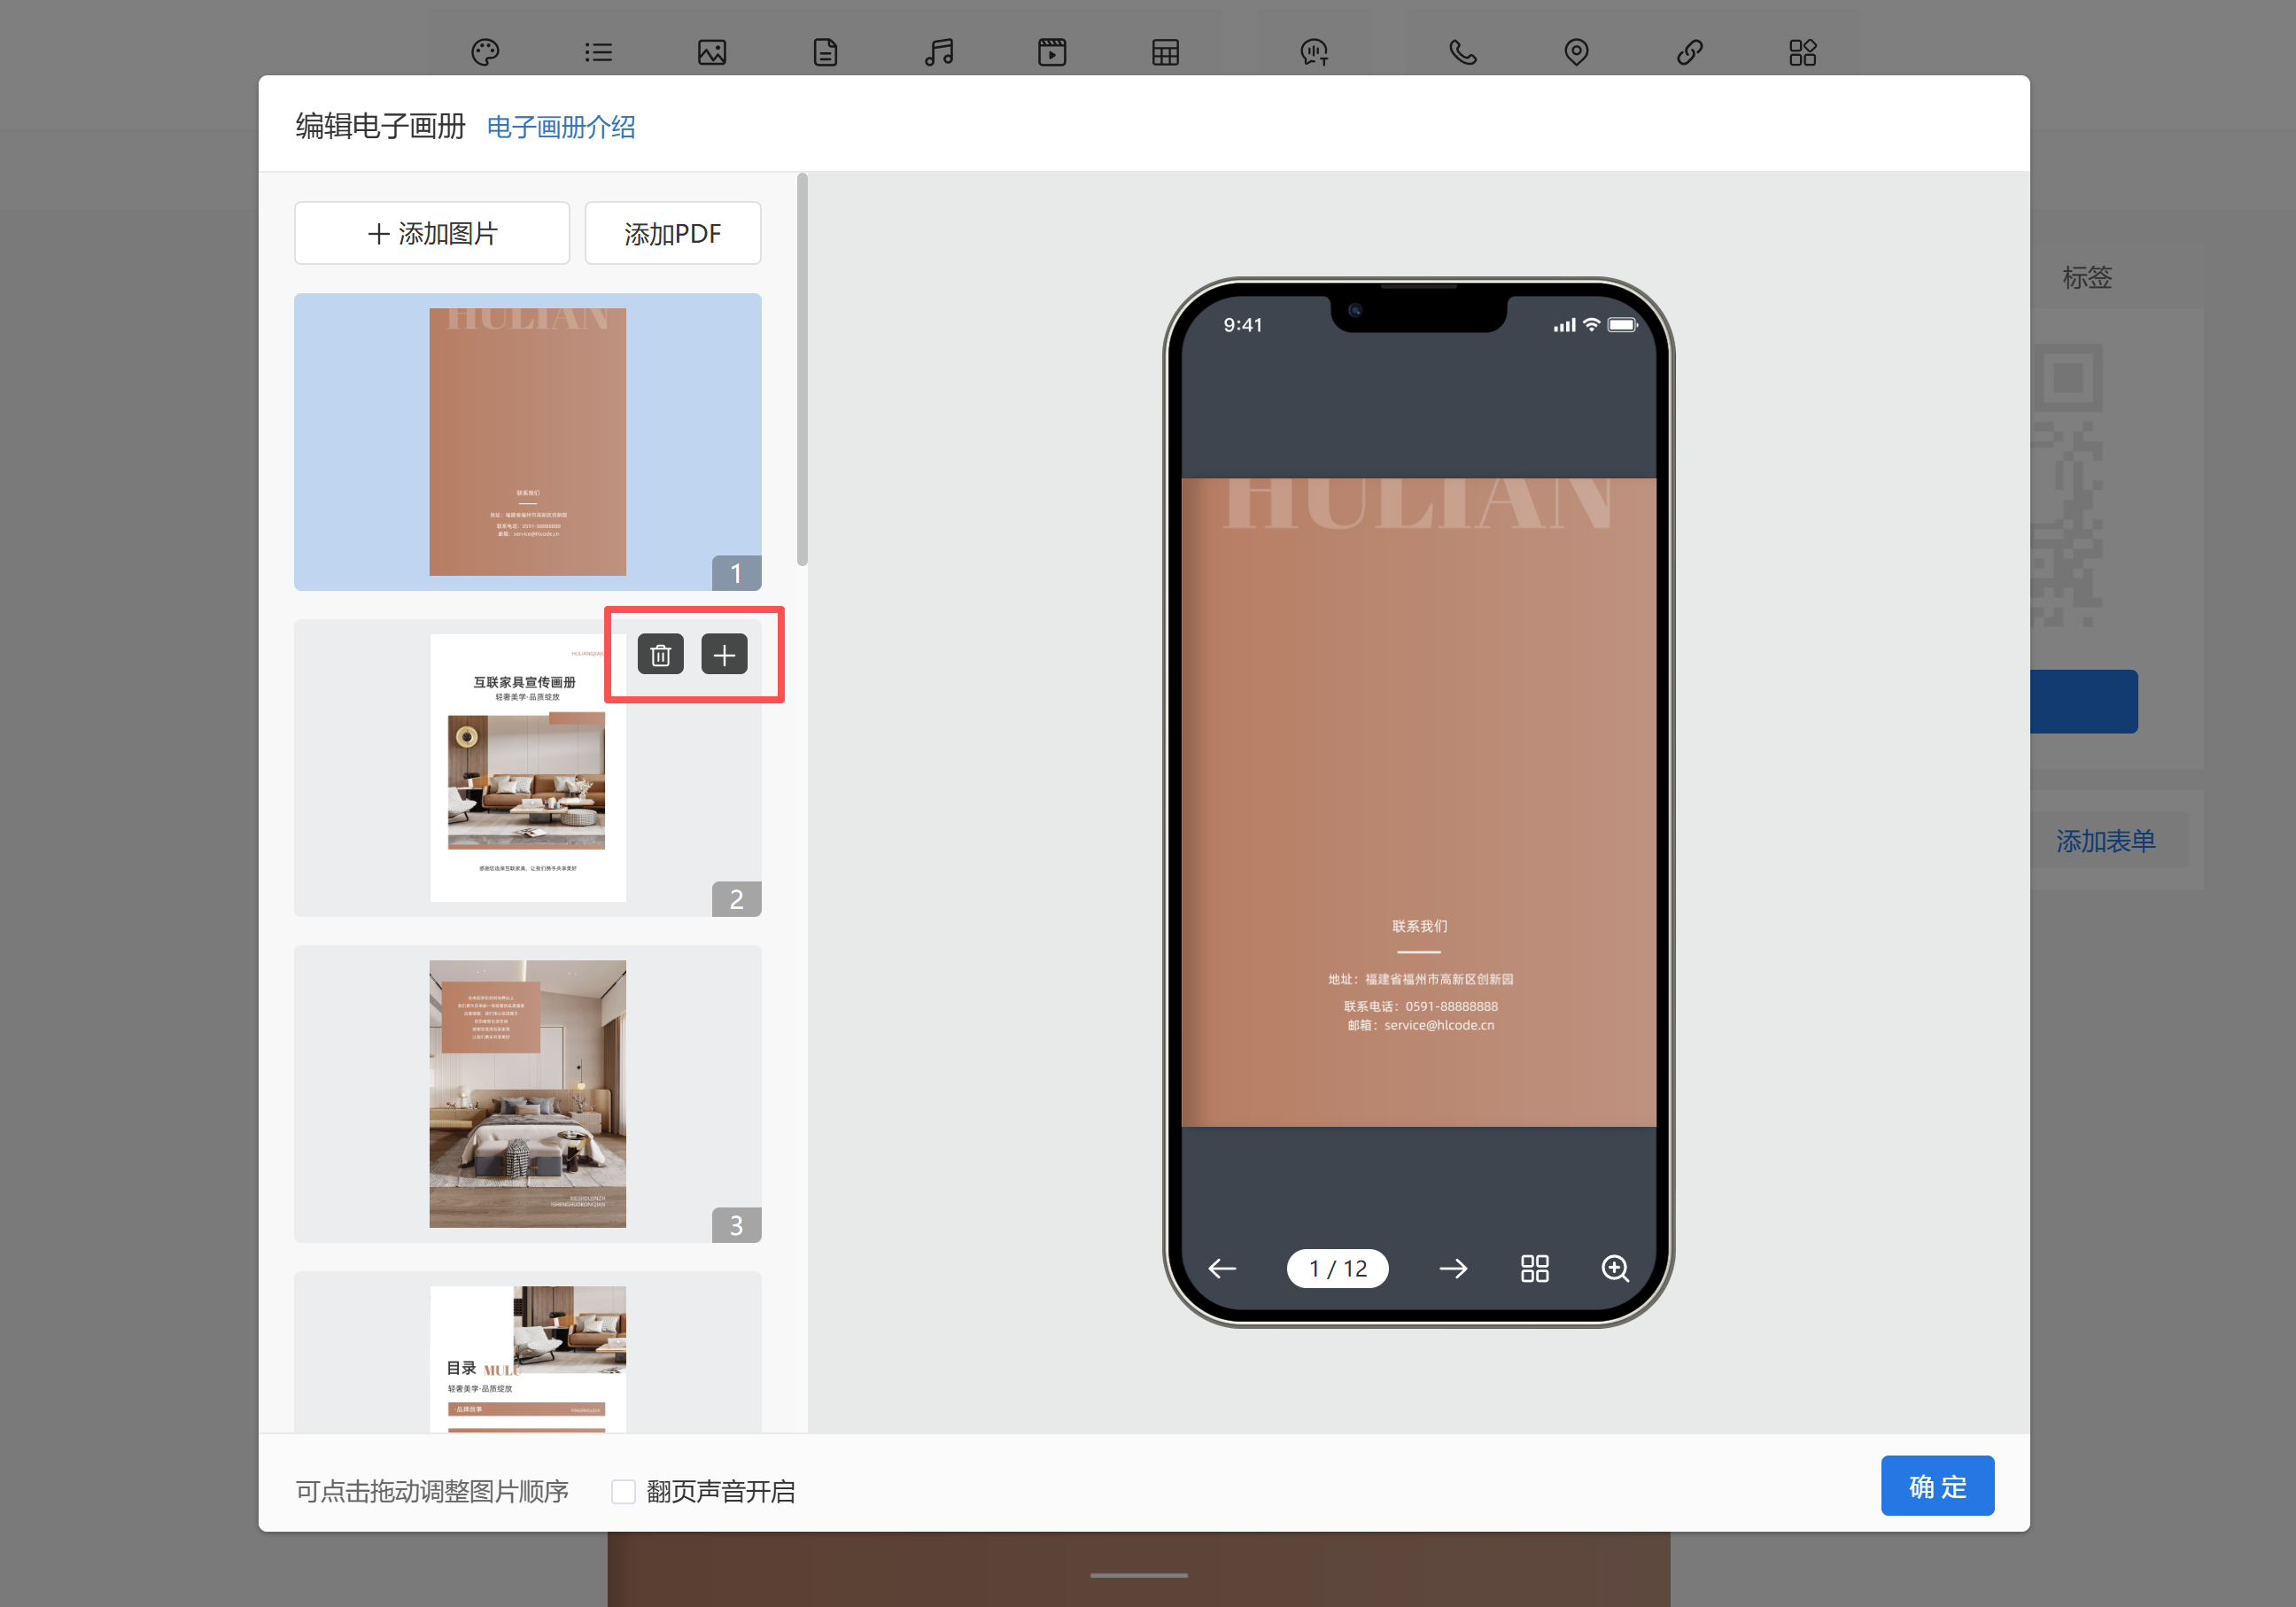Click the table icon in top toolbar

coord(1165,52)
